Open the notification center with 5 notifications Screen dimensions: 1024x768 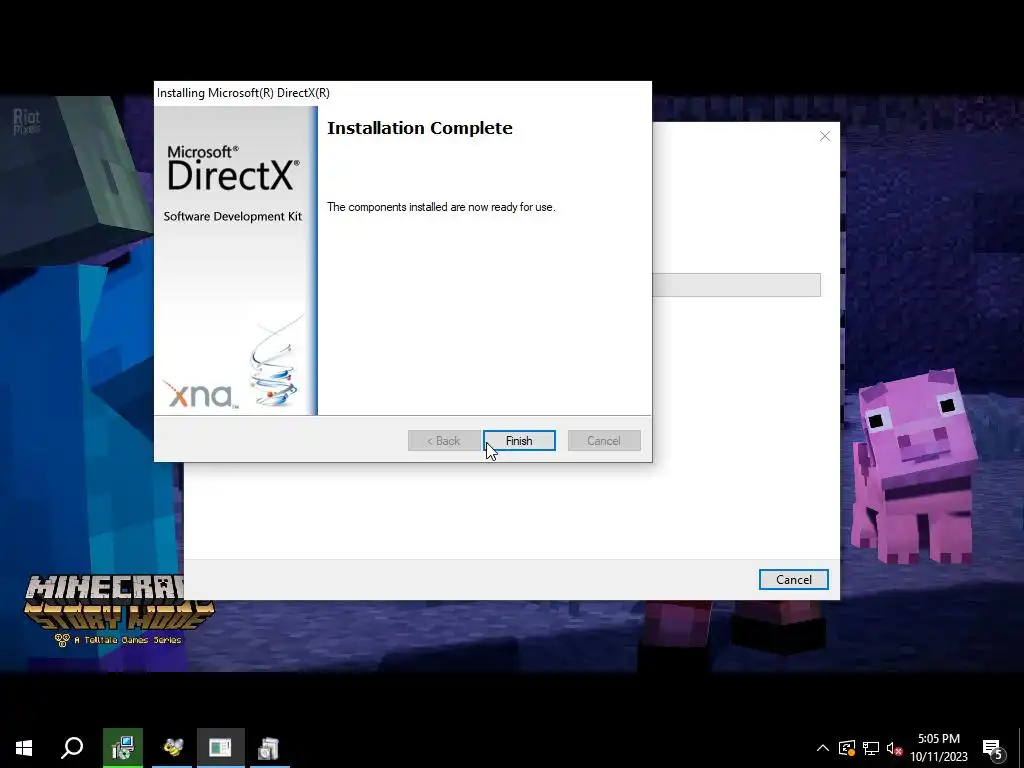[994, 750]
